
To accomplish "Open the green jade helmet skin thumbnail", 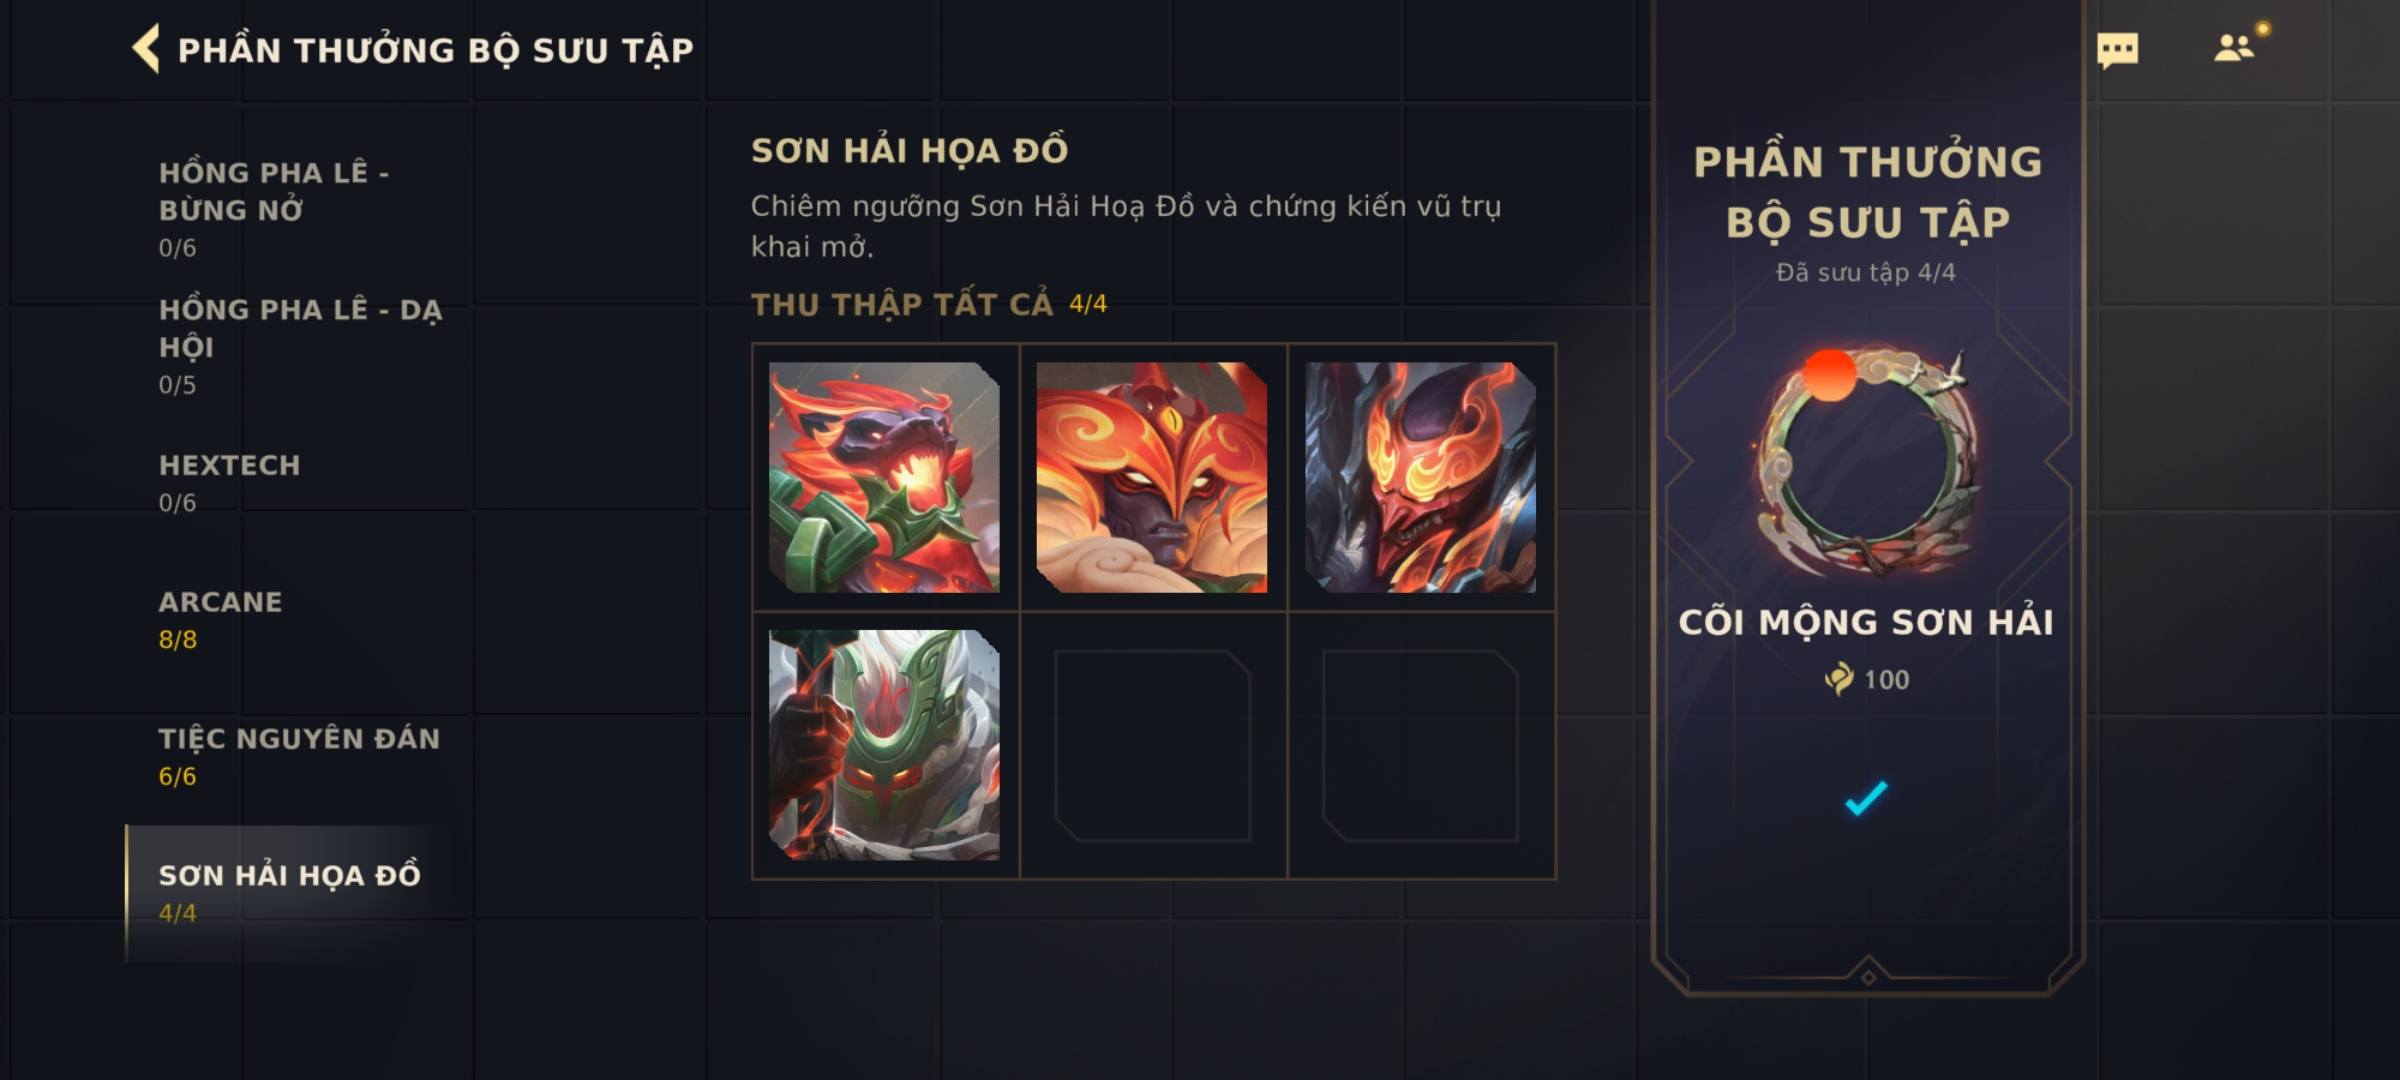I will [x=884, y=745].
